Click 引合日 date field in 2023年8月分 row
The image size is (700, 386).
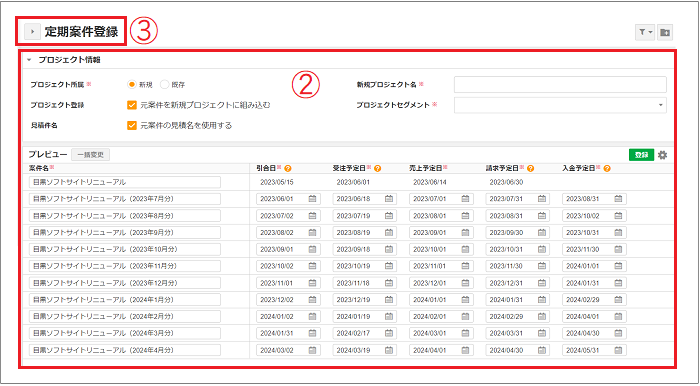tap(288, 216)
